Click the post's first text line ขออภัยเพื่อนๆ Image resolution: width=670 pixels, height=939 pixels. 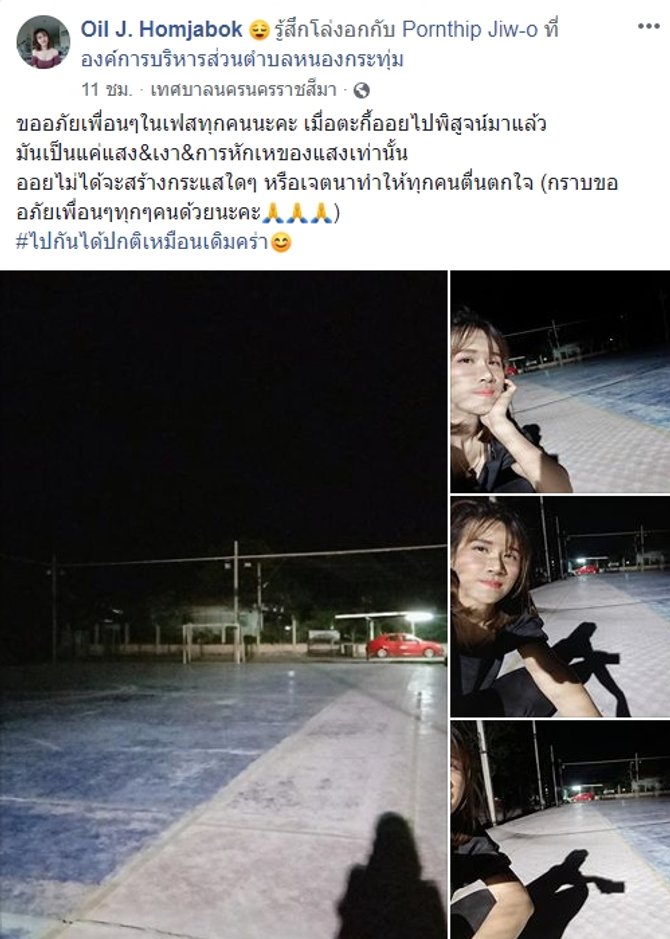[x=281, y=125]
